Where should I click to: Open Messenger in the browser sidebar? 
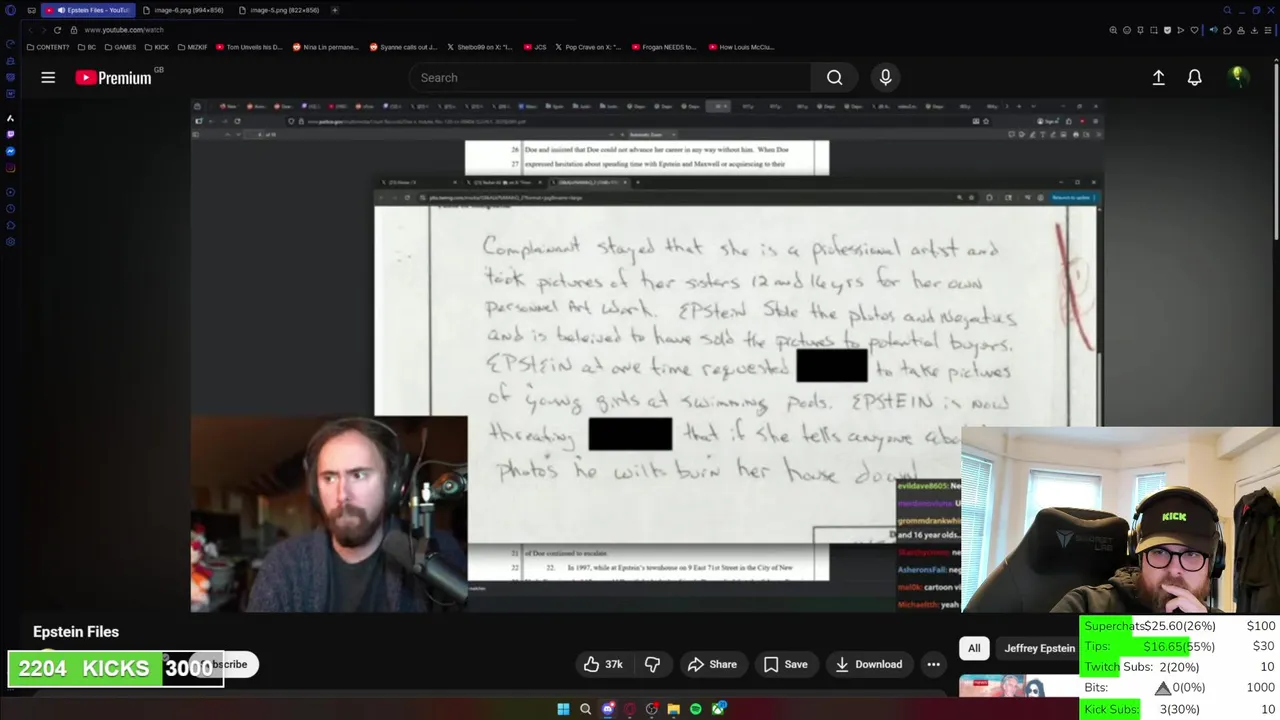(x=11, y=151)
